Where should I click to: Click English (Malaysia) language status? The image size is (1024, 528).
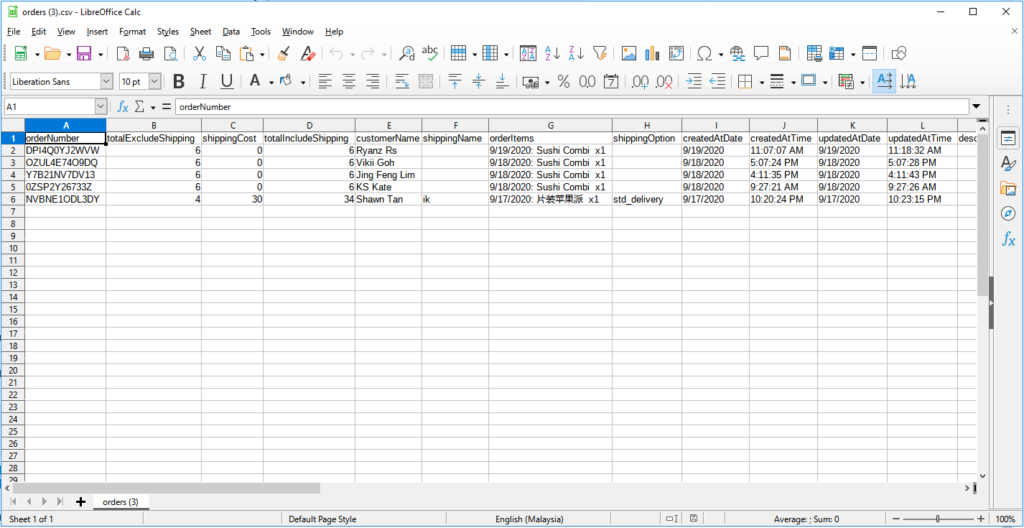[529, 519]
